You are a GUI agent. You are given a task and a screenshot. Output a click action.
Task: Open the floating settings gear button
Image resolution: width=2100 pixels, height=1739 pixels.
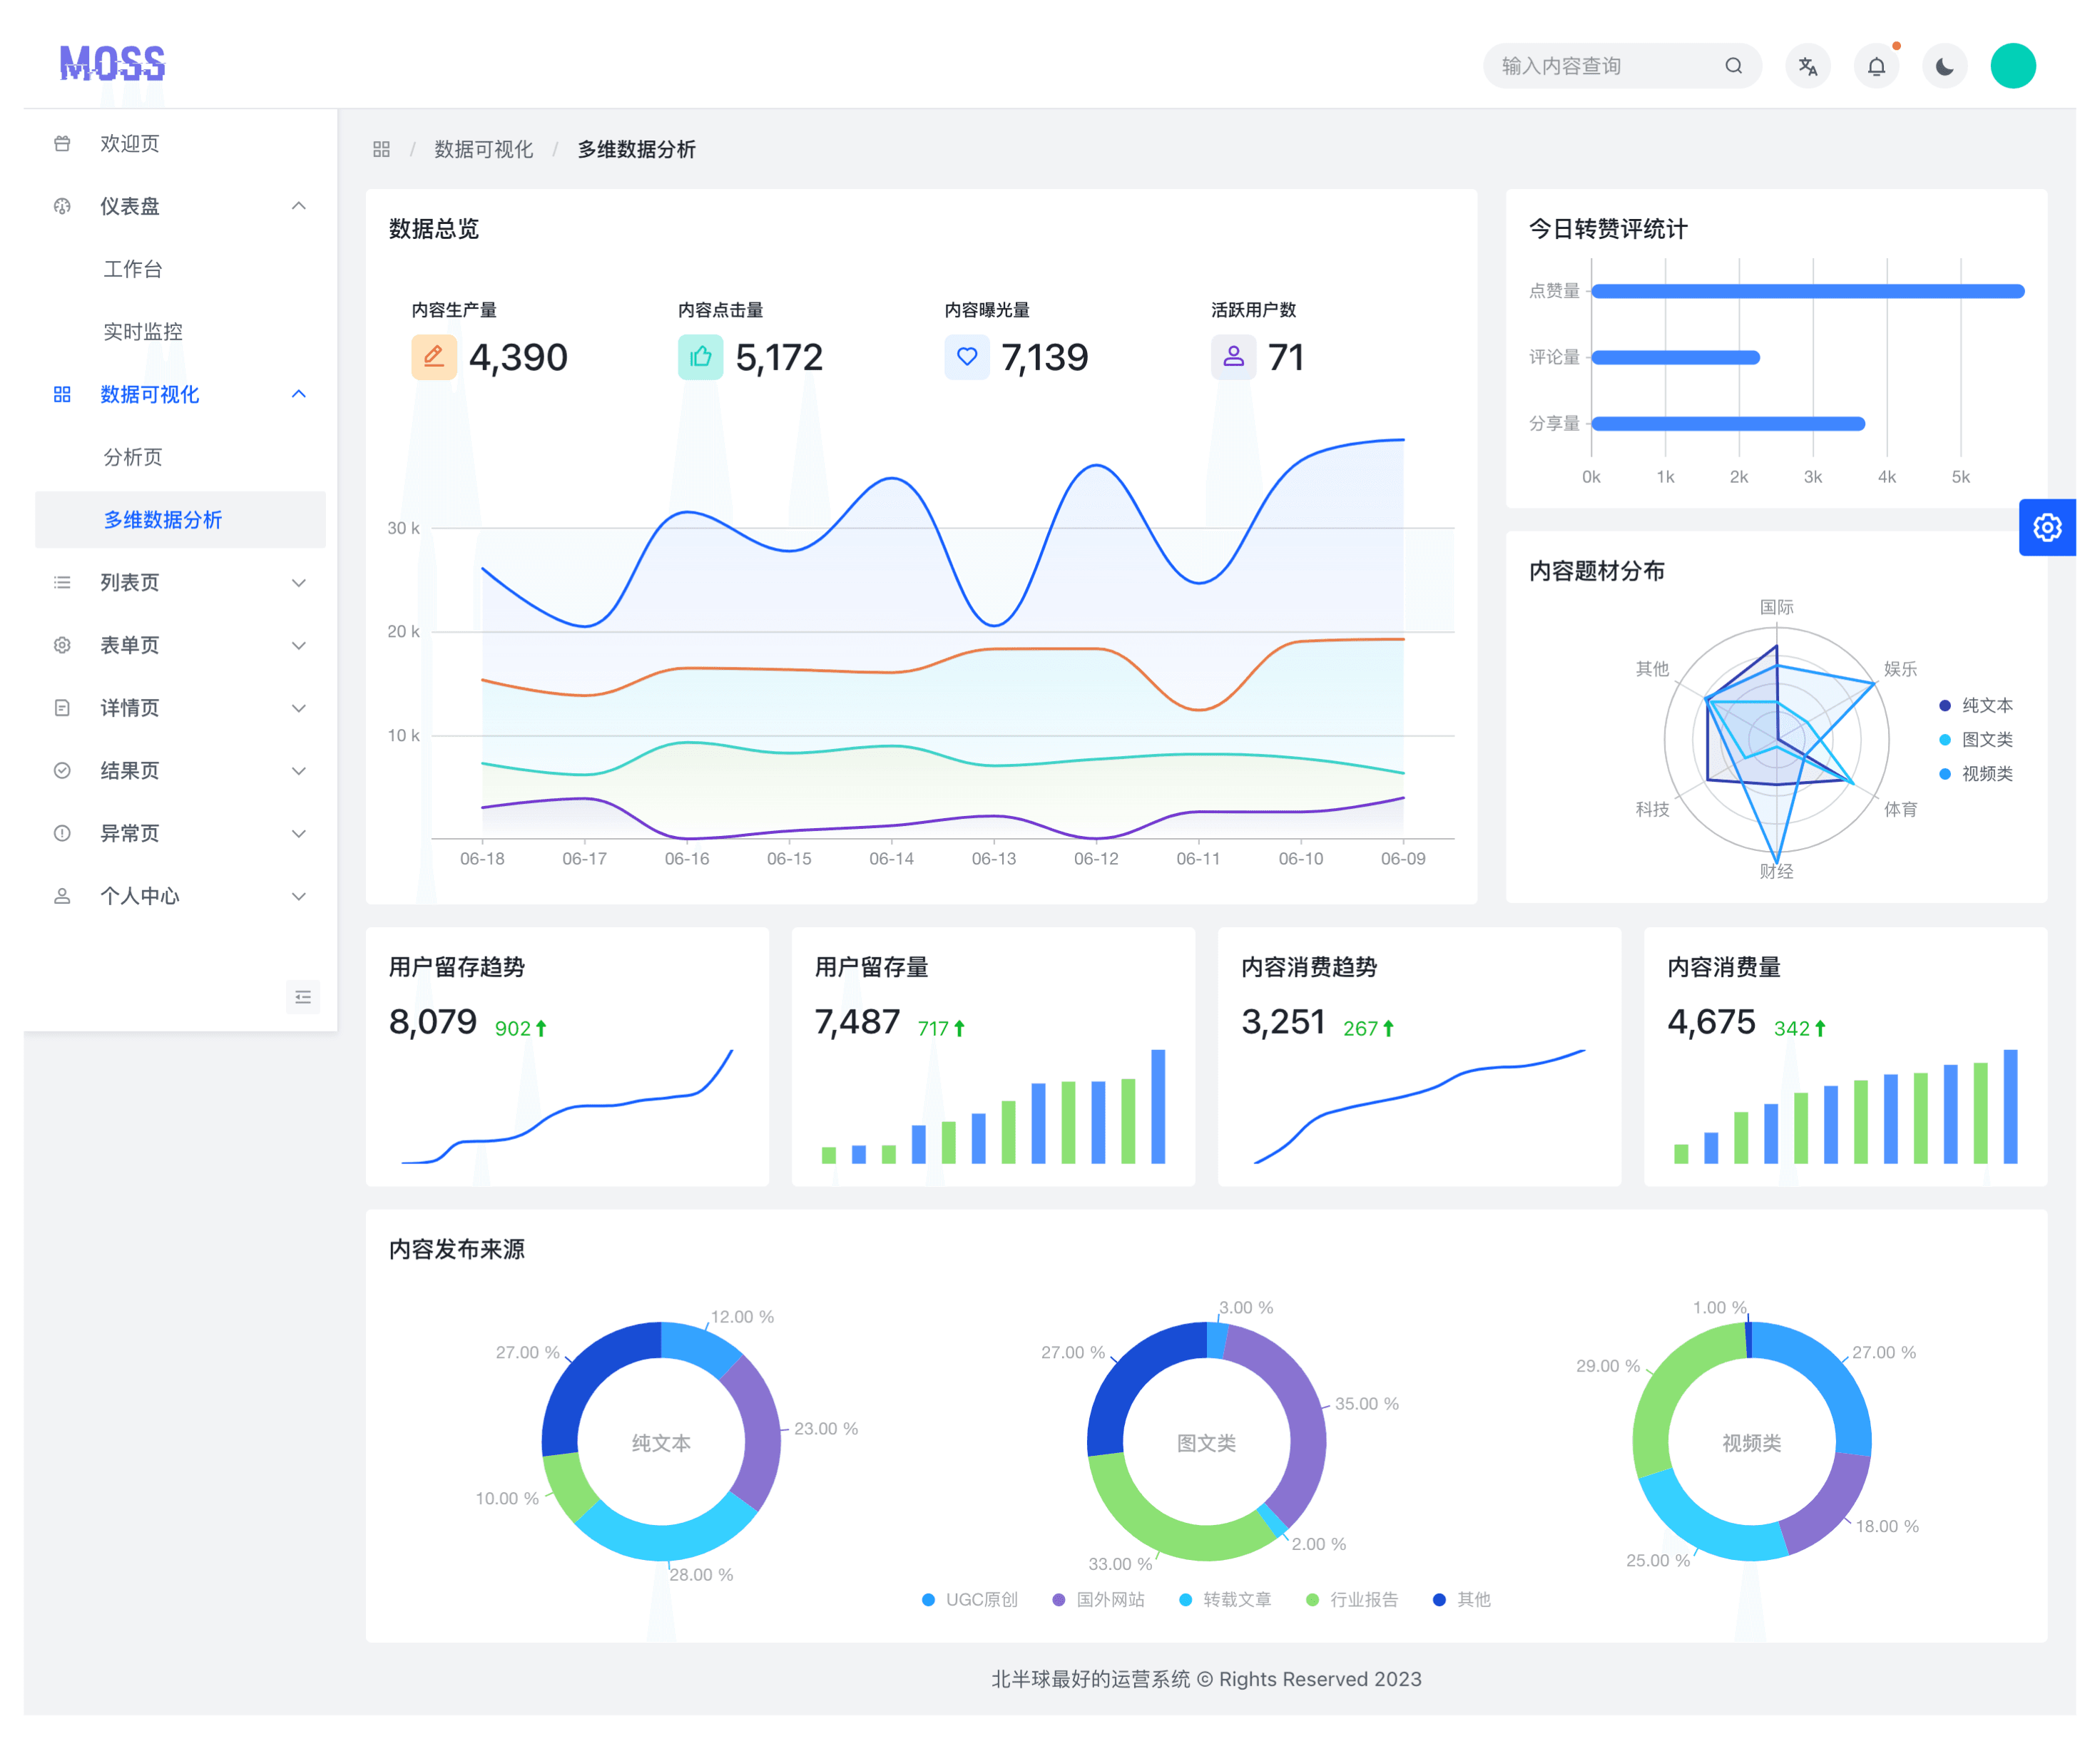[2047, 527]
